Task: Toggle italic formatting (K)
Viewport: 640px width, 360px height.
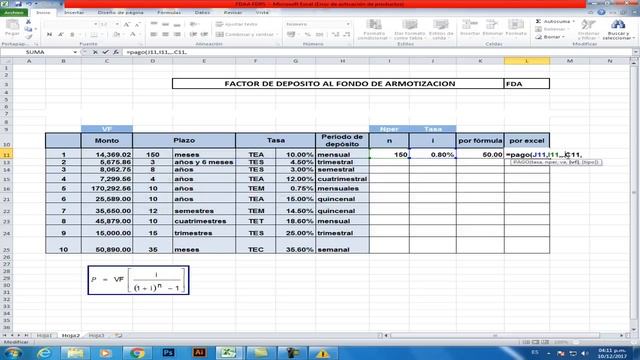Action: click(x=60, y=35)
